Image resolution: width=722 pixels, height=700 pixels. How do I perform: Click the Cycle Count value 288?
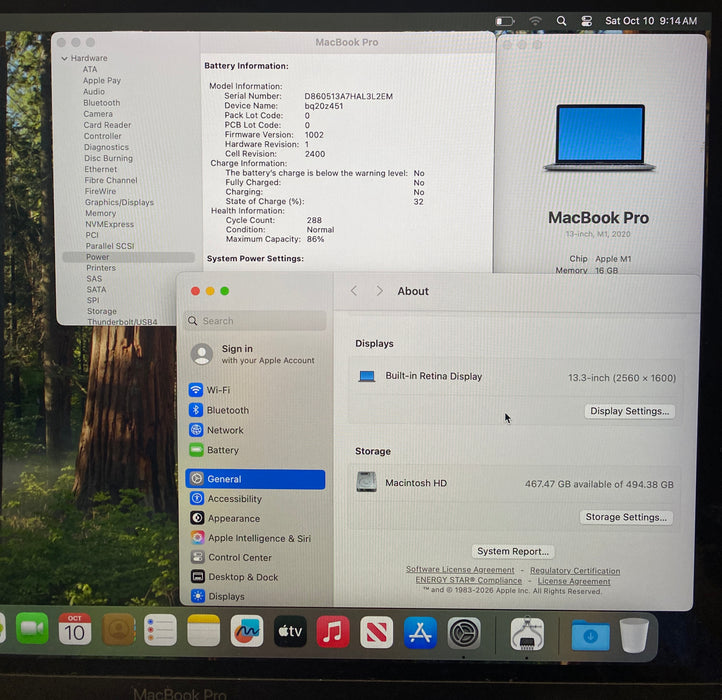click(314, 220)
